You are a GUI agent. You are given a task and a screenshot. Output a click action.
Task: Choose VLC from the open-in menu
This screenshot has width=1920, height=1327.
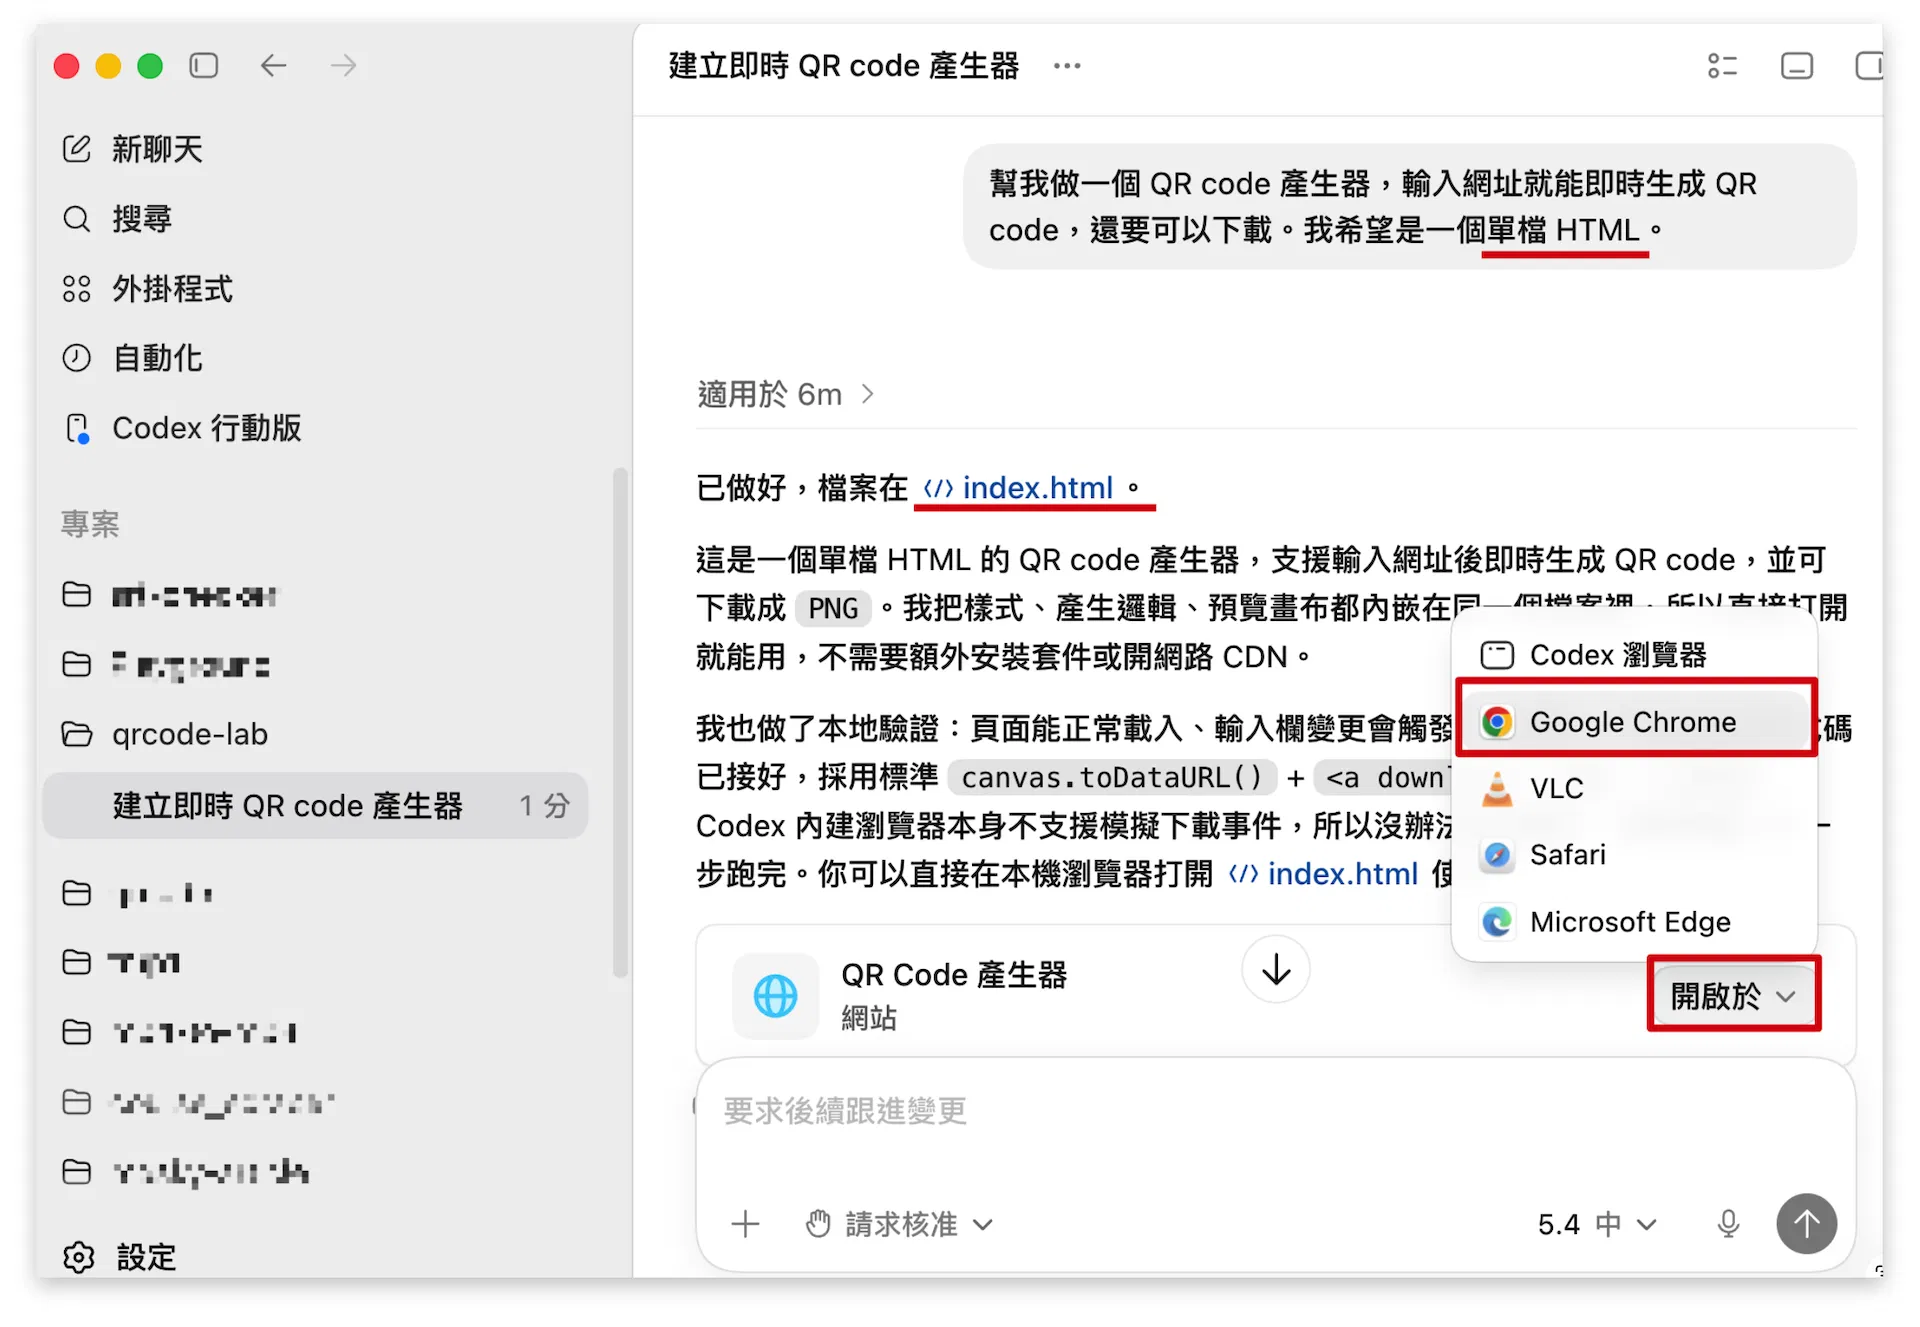[1633, 788]
